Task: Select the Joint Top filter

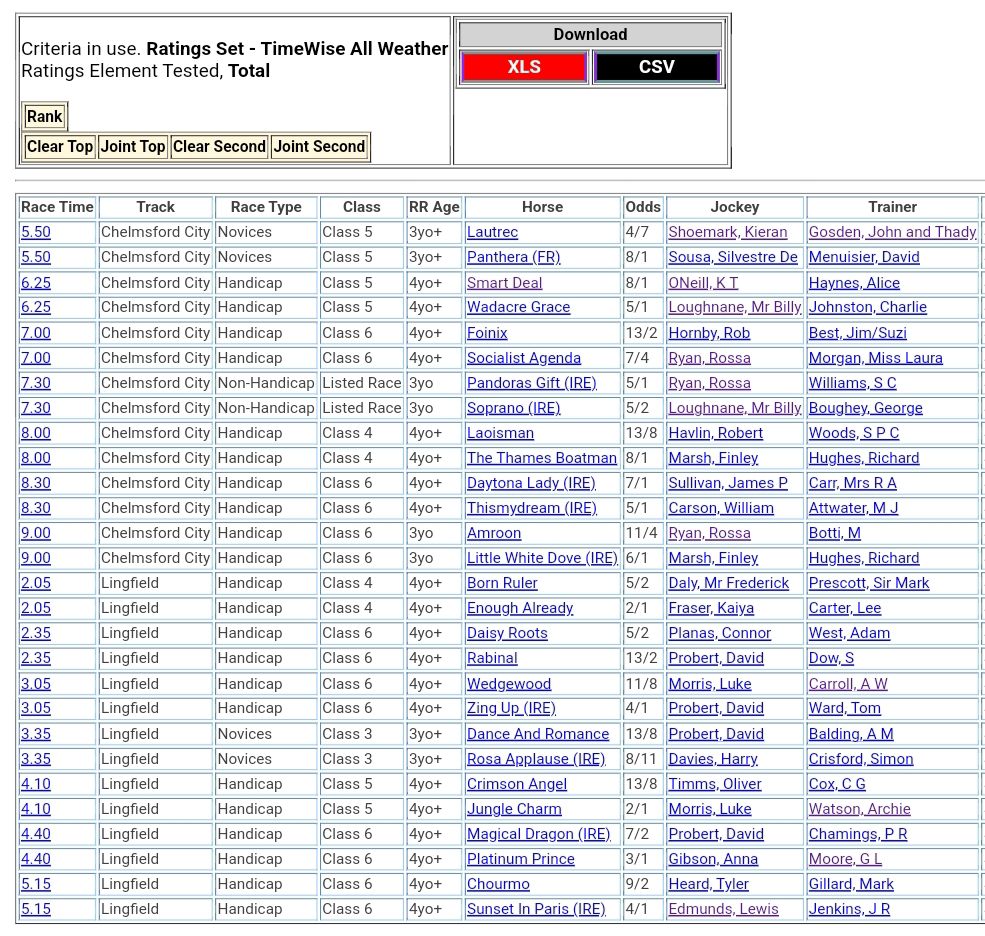Action: click(x=133, y=147)
